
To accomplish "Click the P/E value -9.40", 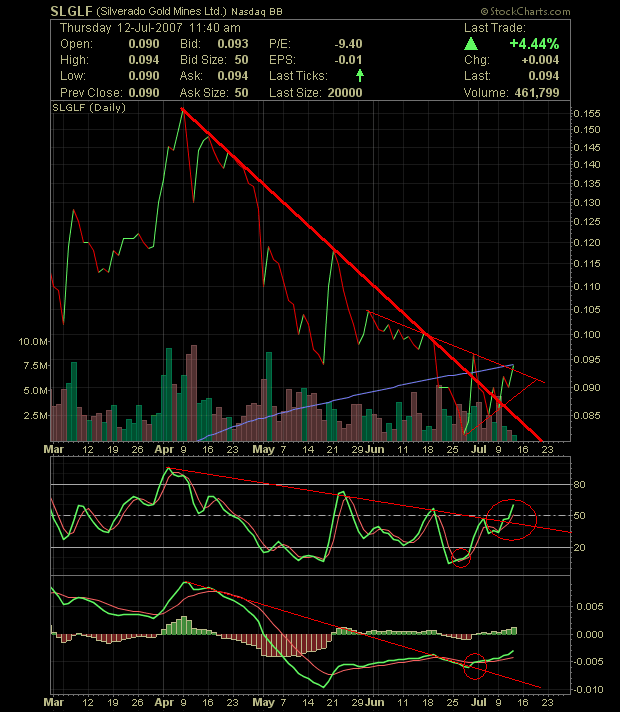I will [x=348, y=44].
